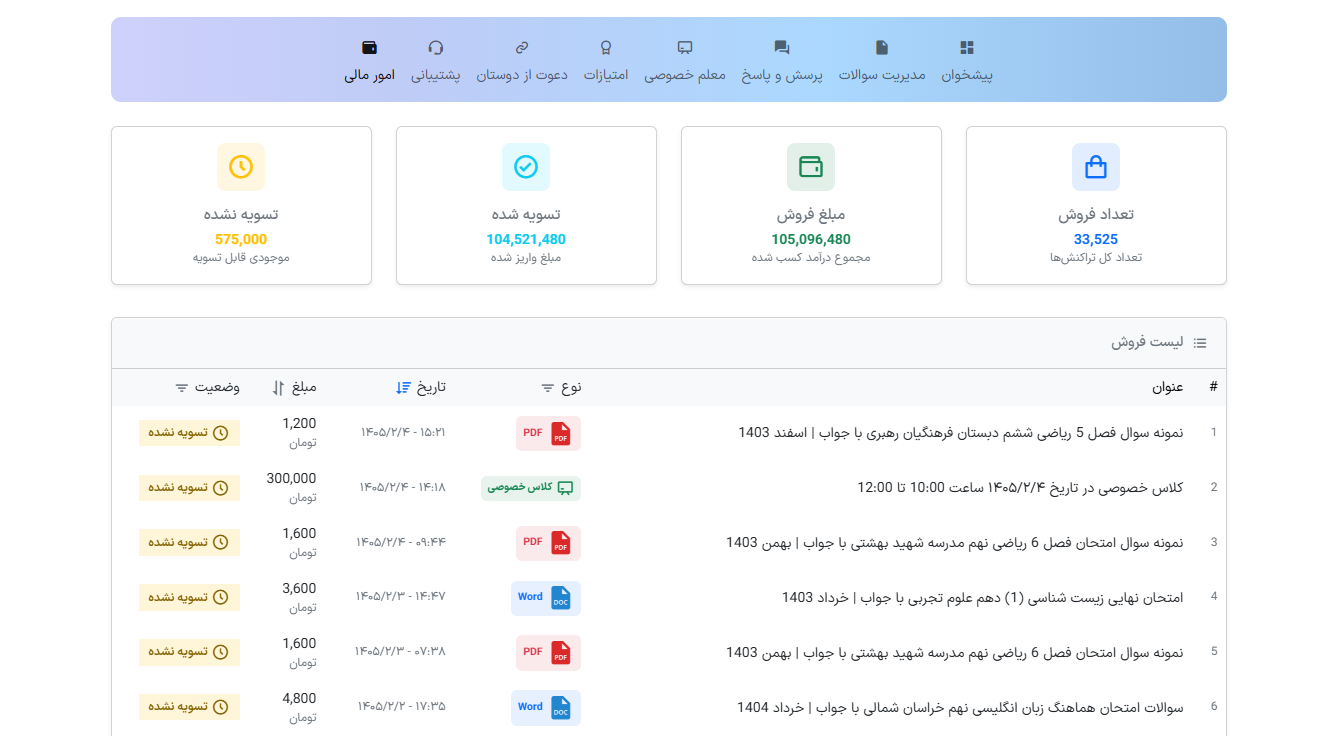The height and width of the screenshot is (736, 1337).
Task: Click the 300,000 تومان amount
Action: pyautogui.click(x=291, y=488)
